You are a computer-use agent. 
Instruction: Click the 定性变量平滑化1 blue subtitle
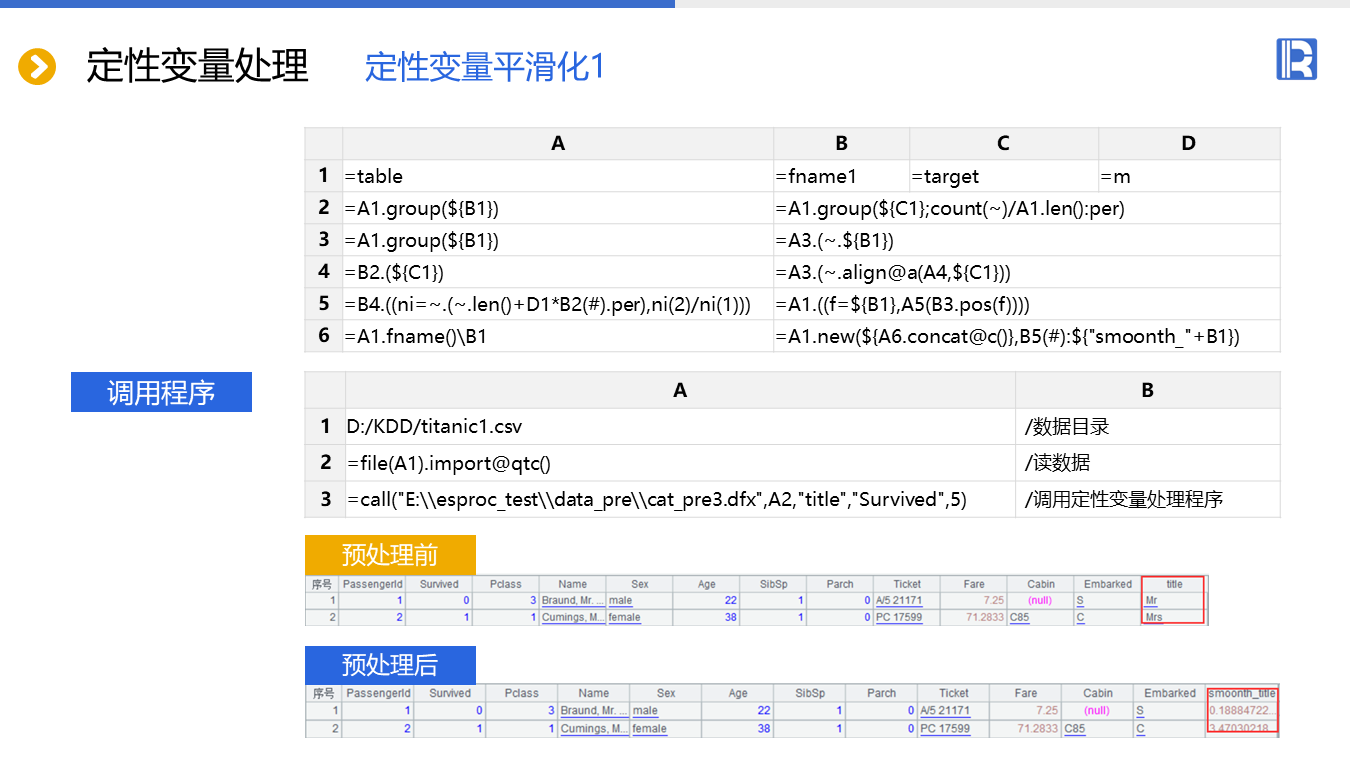484,67
